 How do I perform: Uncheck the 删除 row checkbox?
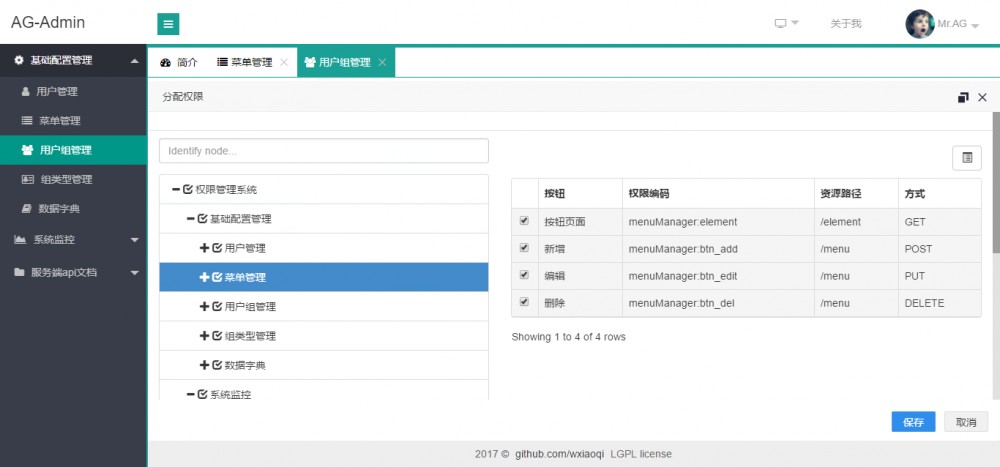pyautogui.click(x=524, y=302)
